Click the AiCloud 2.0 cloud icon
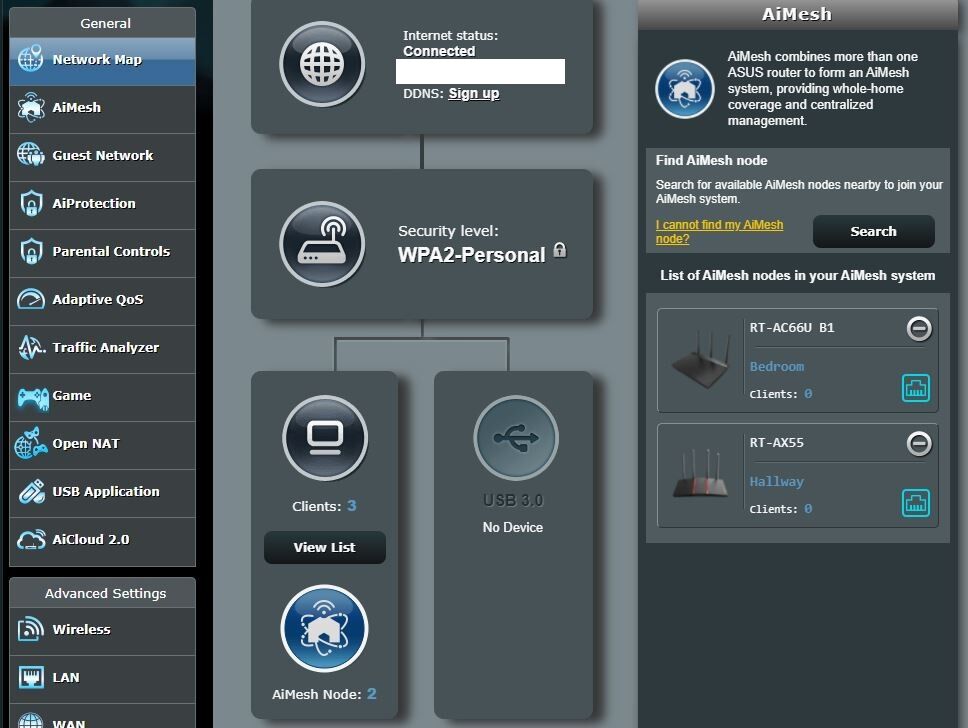Image resolution: width=968 pixels, height=728 pixels. pyautogui.click(x=31, y=540)
